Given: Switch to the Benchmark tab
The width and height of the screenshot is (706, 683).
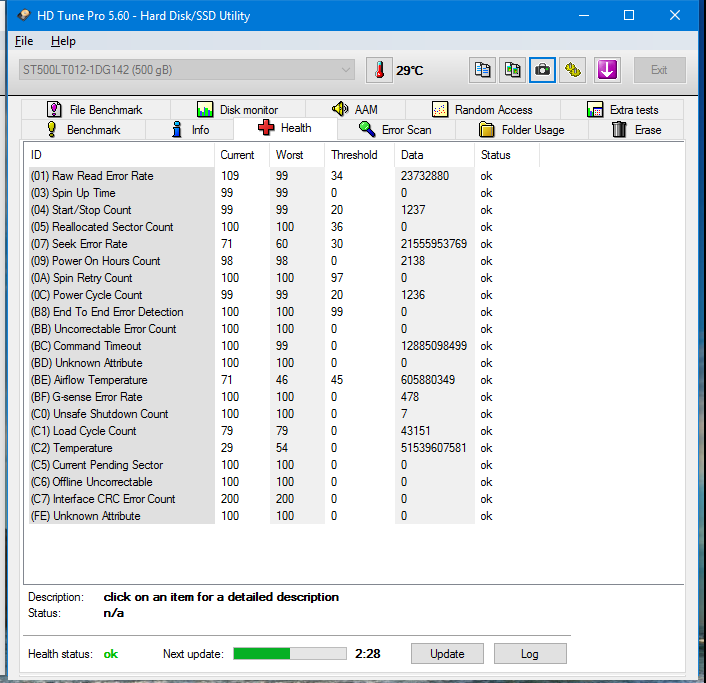Looking at the screenshot, I should pyautogui.click(x=84, y=130).
